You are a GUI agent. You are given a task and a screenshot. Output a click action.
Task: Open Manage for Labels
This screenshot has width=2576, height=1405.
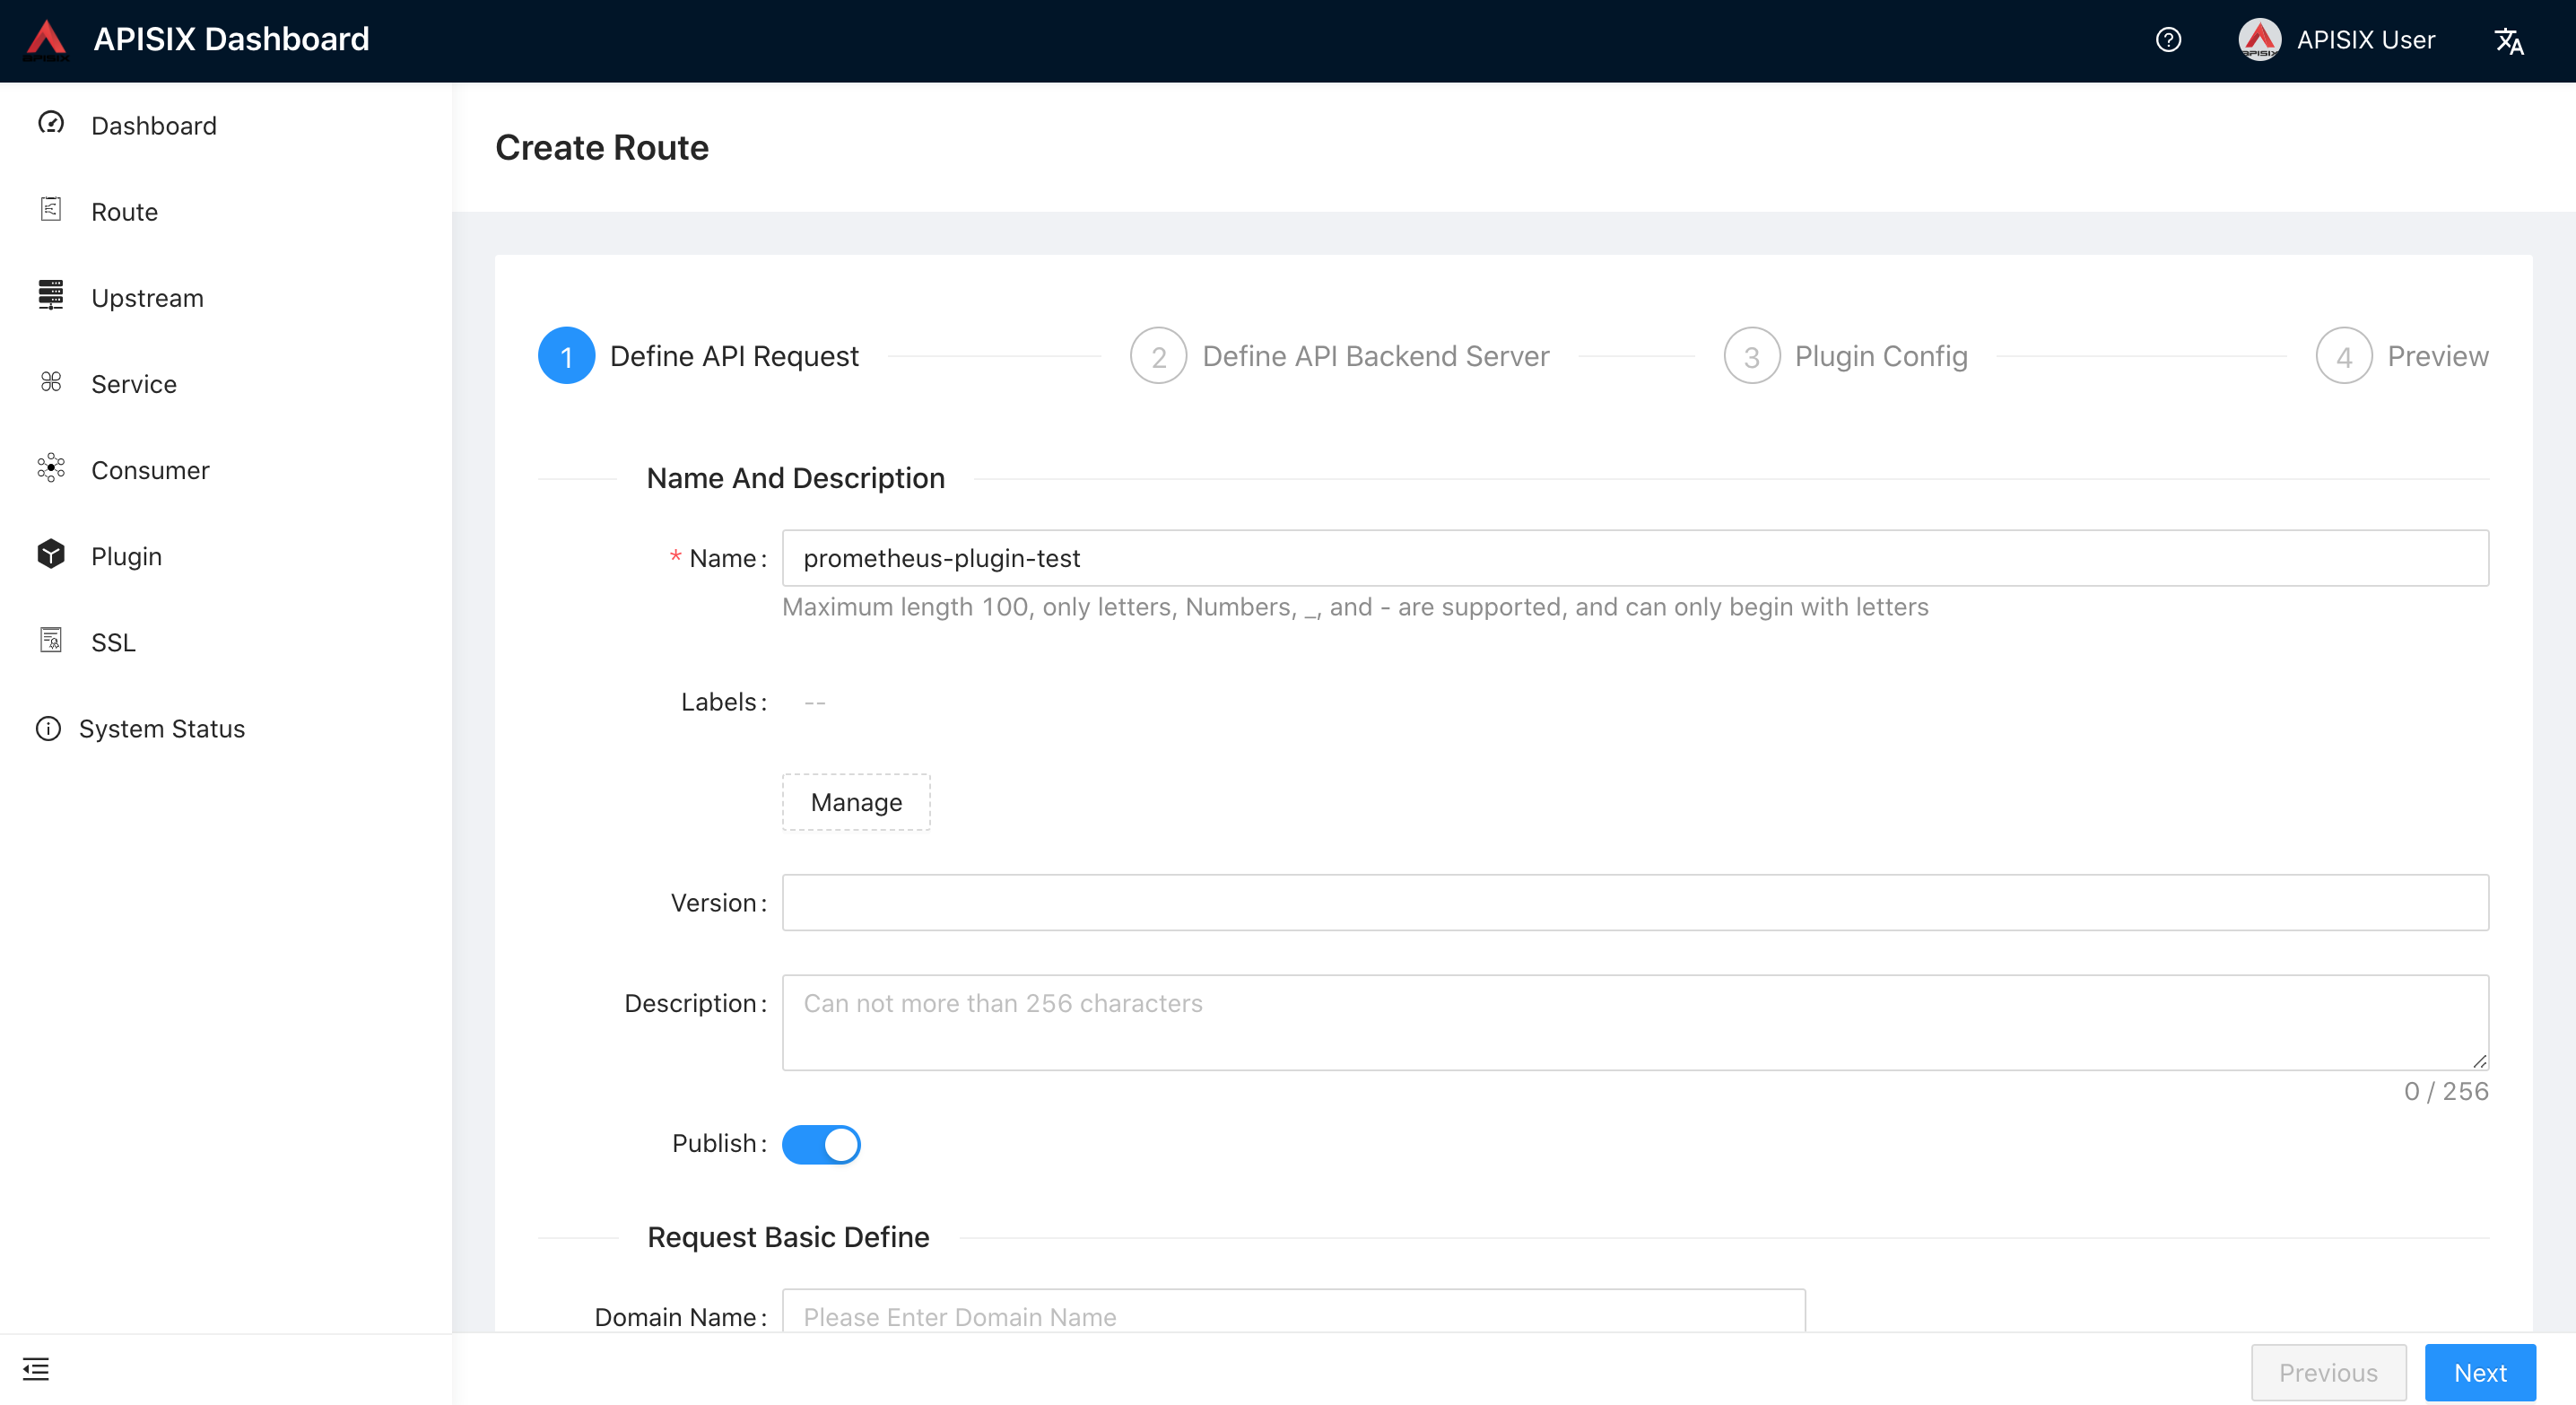tap(855, 802)
